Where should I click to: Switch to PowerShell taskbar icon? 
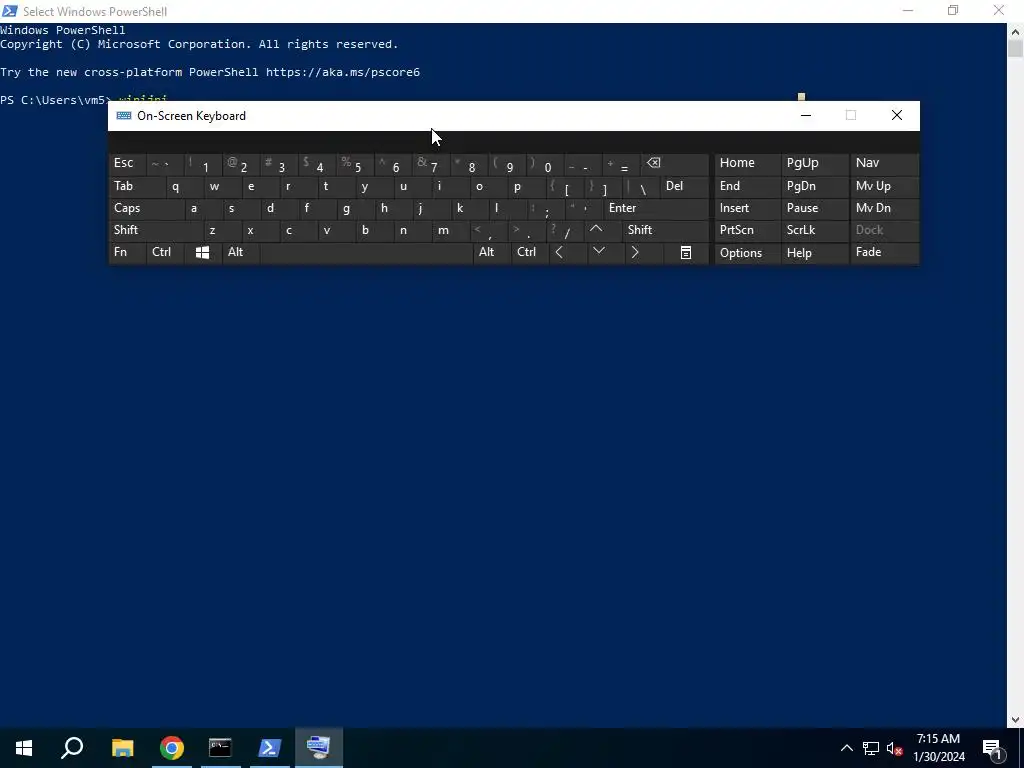pyautogui.click(x=270, y=748)
